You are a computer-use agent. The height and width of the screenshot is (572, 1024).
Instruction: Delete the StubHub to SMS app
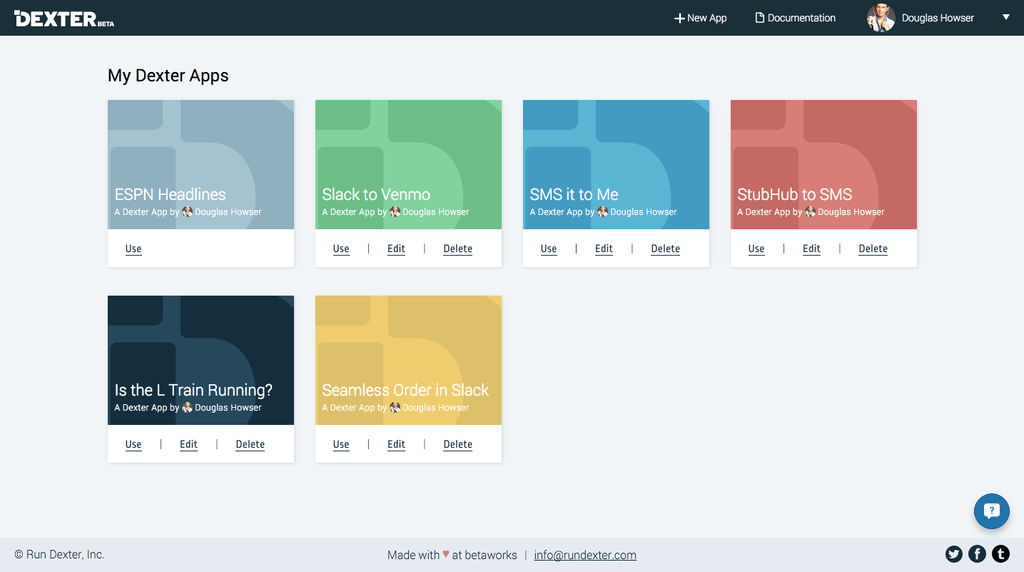click(873, 249)
